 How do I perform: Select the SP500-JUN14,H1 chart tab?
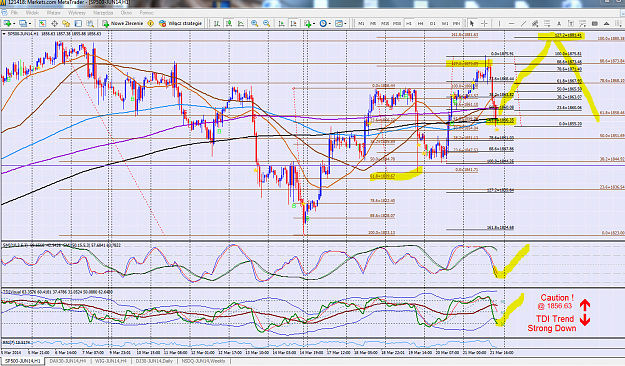(22, 361)
